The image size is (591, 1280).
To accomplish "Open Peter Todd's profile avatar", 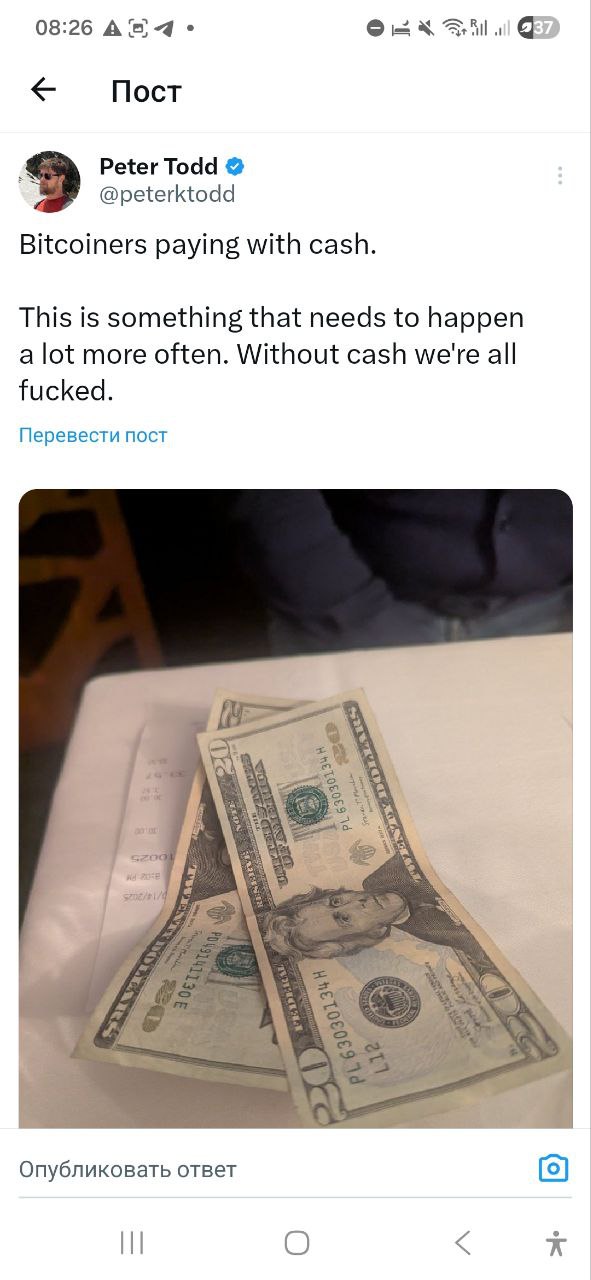I will tap(49, 182).
